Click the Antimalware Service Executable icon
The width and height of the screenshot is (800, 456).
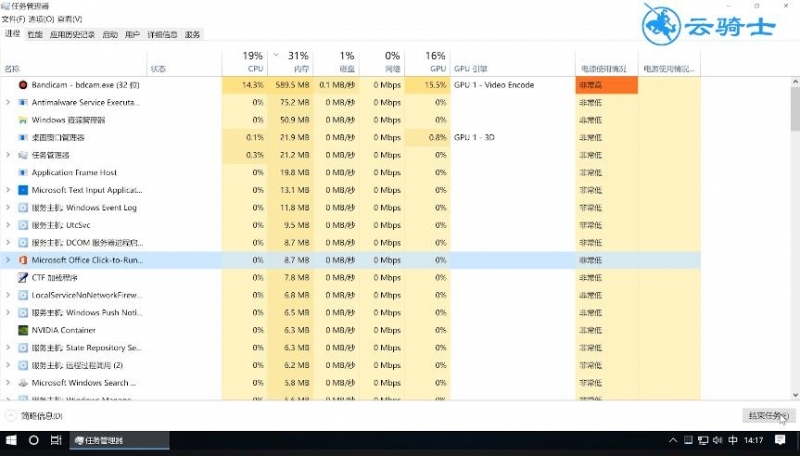[22, 103]
